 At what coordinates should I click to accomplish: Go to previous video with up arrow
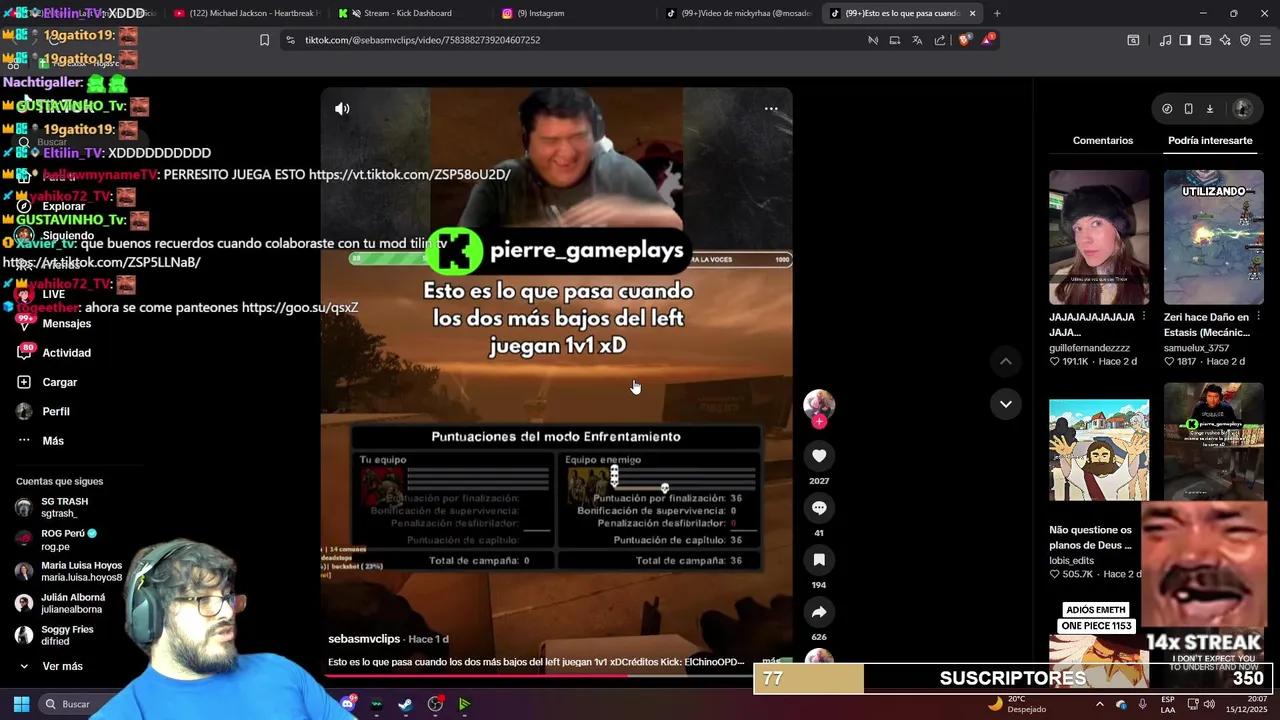pos(1006,361)
